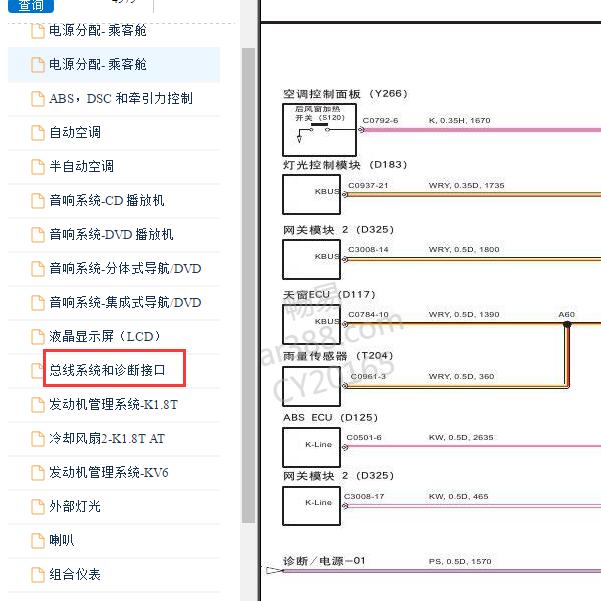Click connector label C0784-10
Viewport: 601px width, 601px height.
coord(368,315)
